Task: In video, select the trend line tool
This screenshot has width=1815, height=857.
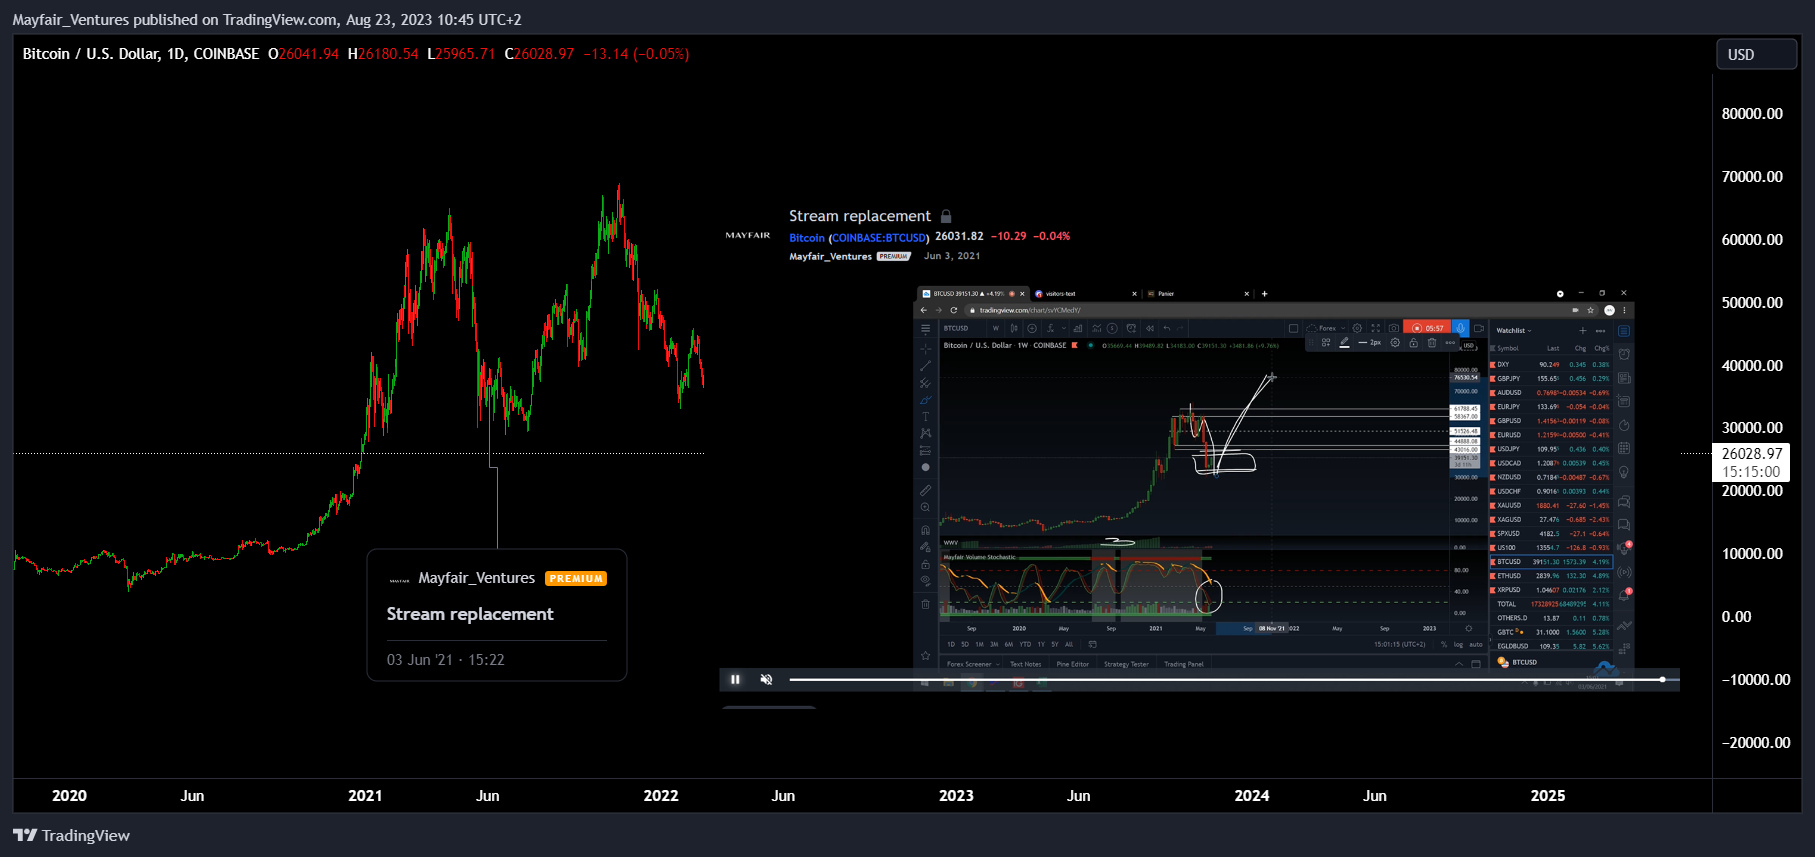Action: tap(925, 366)
